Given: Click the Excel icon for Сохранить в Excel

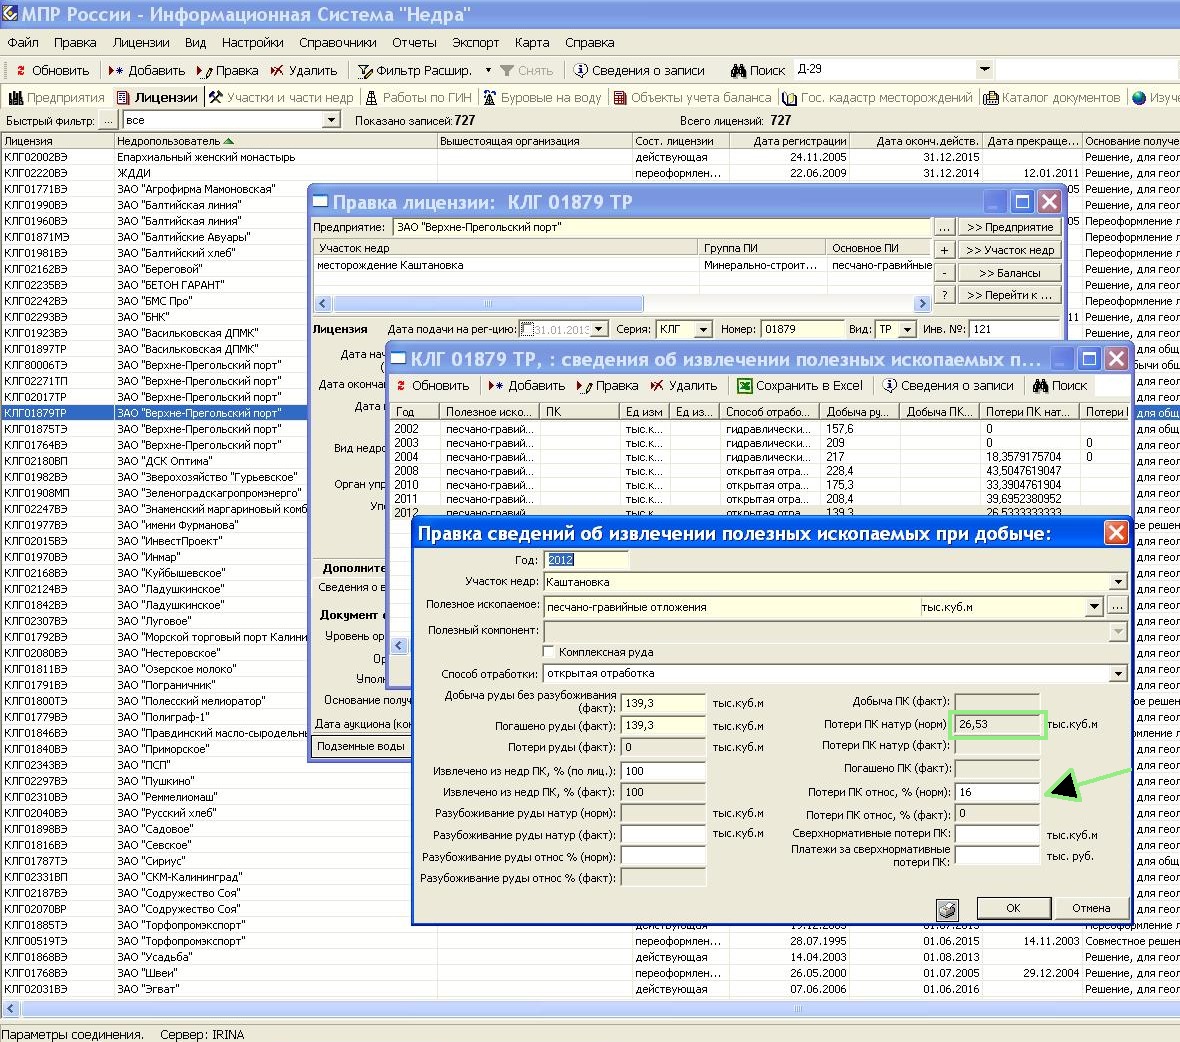Looking at the screenshot, I should 745,386.
